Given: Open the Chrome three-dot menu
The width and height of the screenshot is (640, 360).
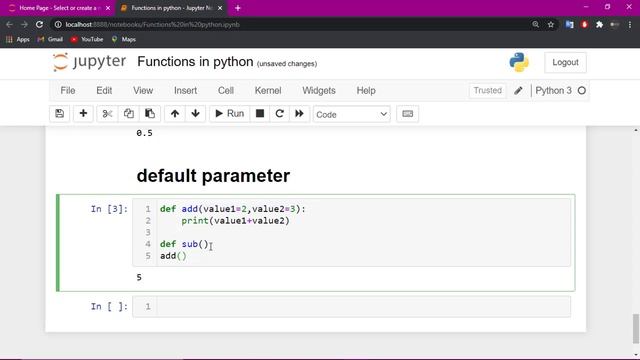Looking at the screenshot, I should pyautogui.click(x=629, y=24).
